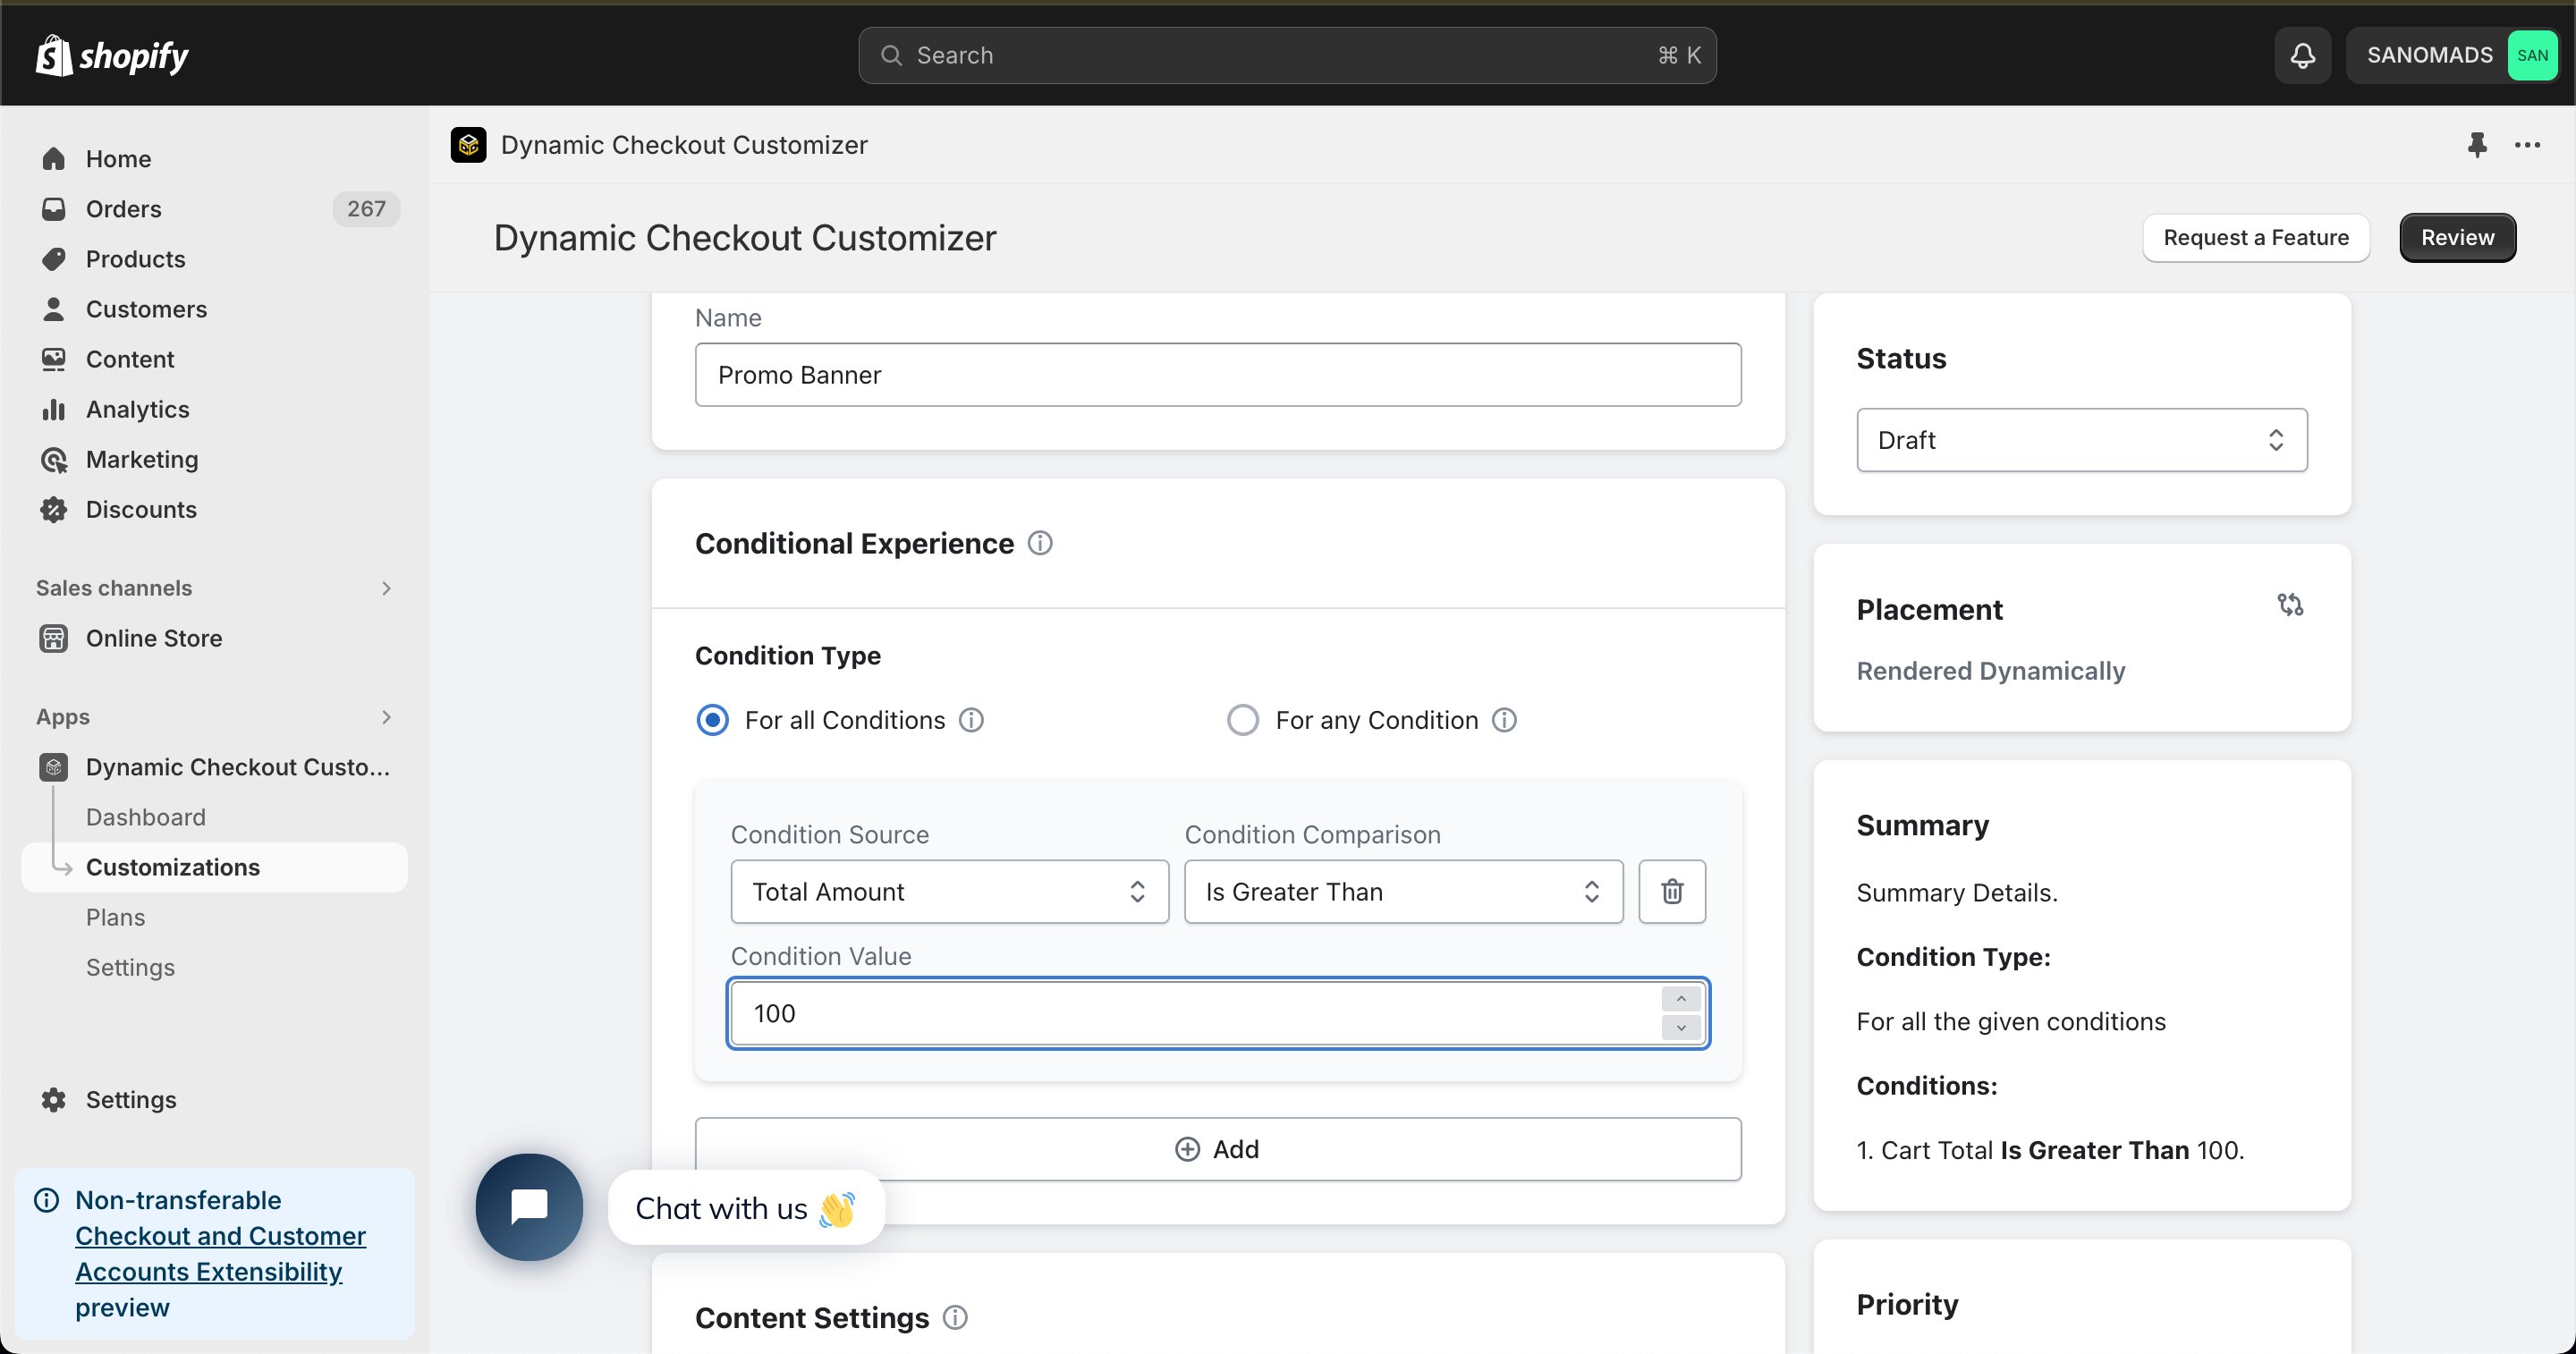
Task: Decrease Condition Value with down arrow
Action: point(1681,1027)
